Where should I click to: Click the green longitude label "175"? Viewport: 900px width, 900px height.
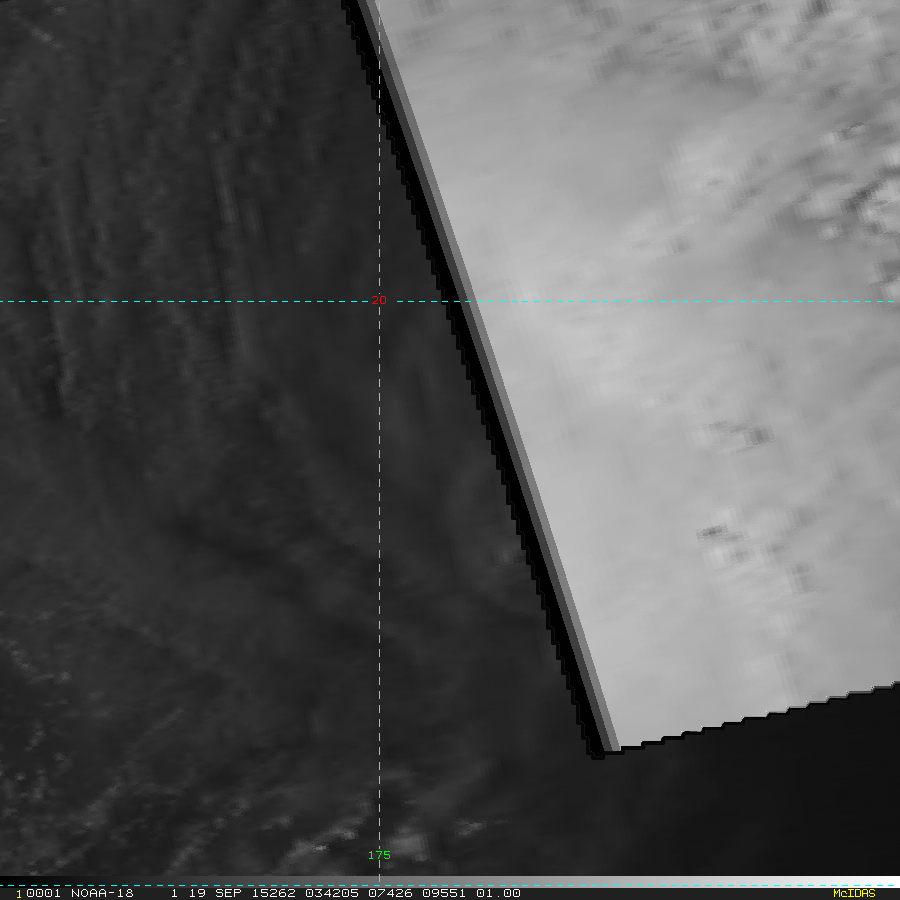(379, 855)
